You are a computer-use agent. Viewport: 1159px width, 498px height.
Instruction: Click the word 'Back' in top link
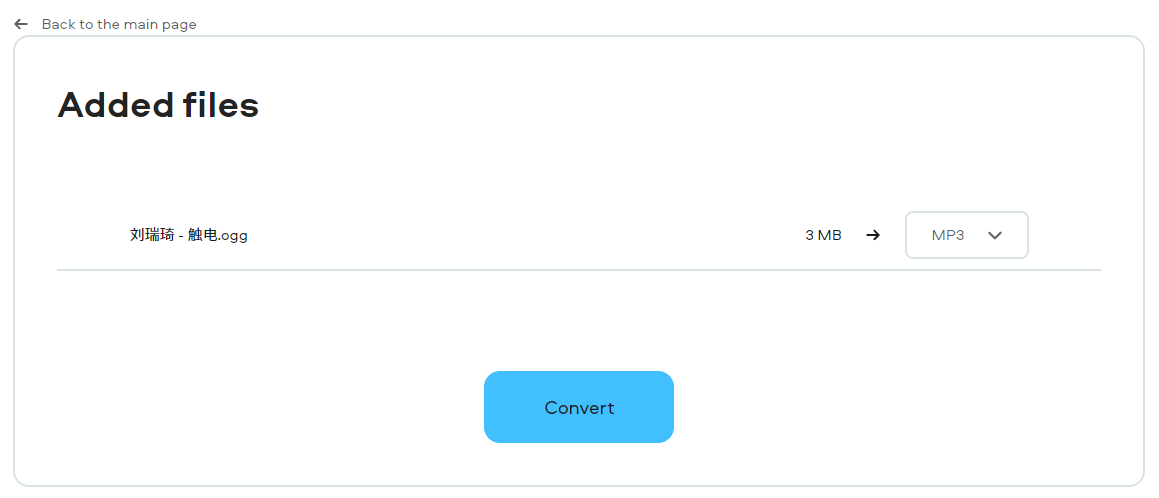point(58,24)
